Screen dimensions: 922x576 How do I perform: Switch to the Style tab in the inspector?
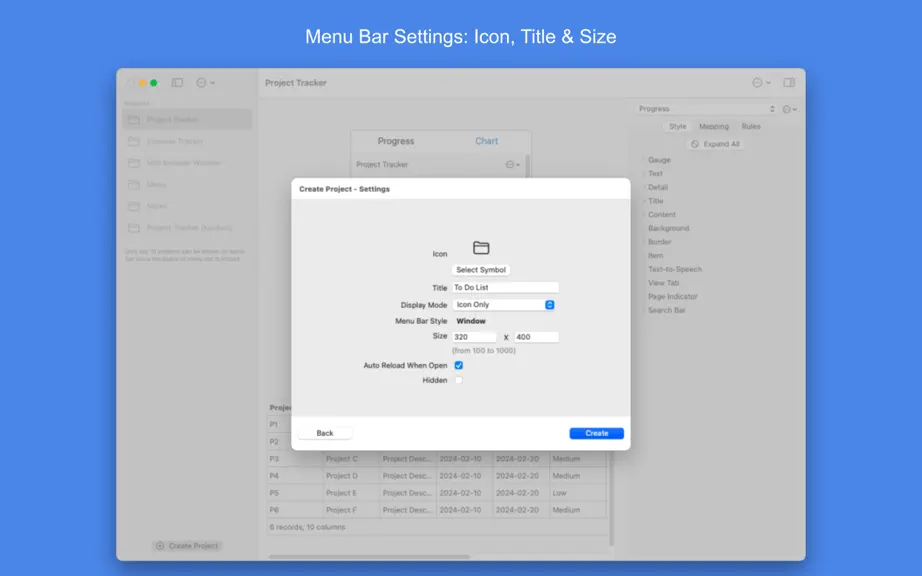click(677, 126)
